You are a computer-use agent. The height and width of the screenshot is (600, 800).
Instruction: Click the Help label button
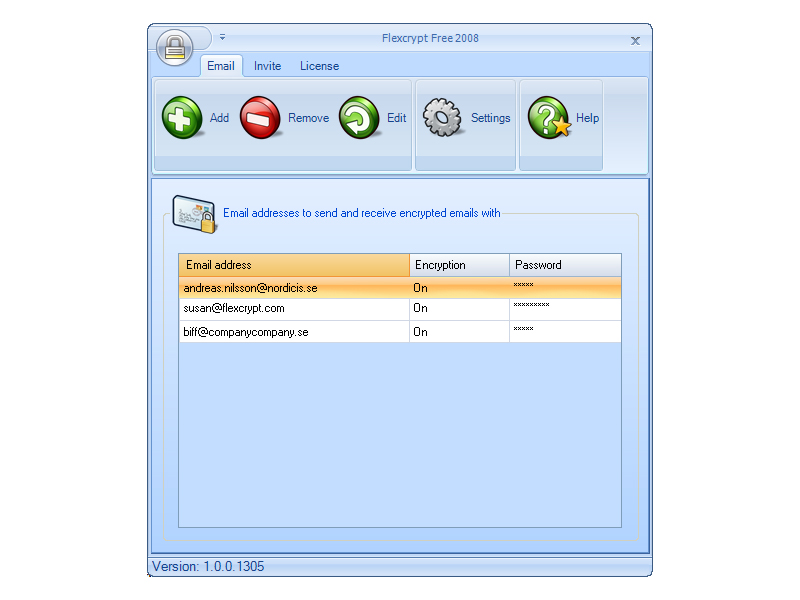point(587,118)
